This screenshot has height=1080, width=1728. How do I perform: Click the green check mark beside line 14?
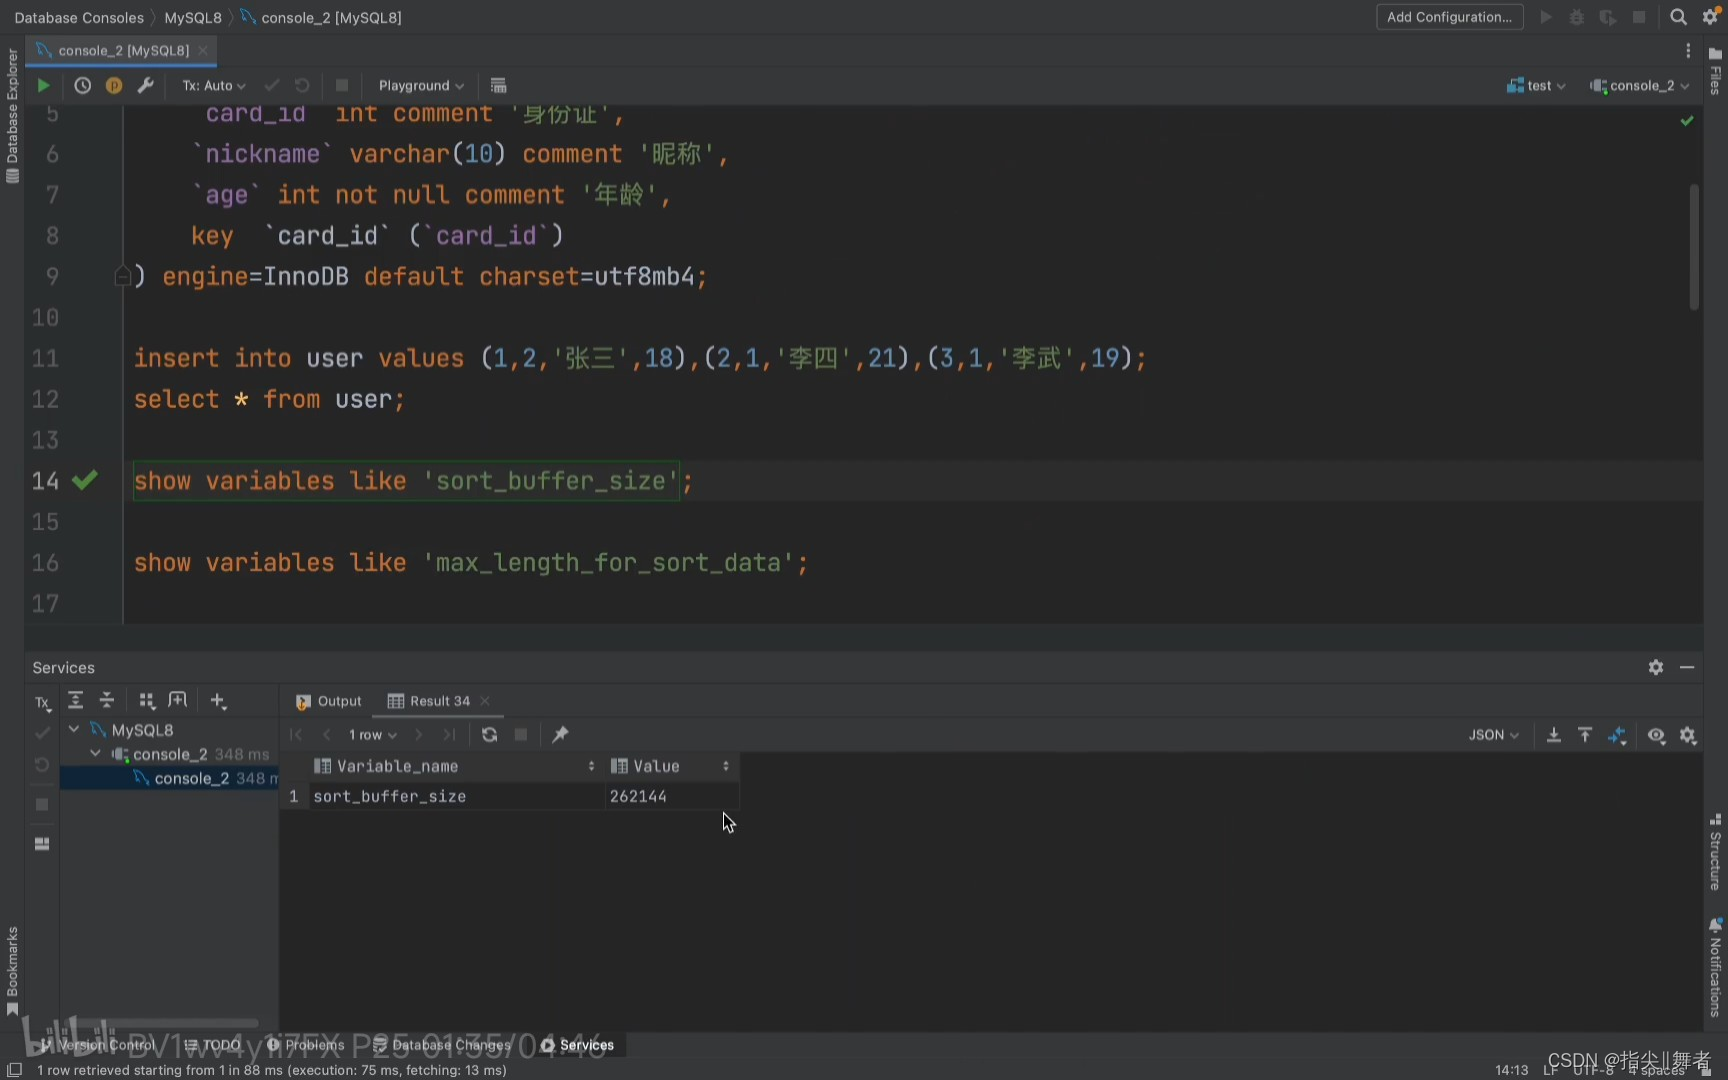point(86,481)
